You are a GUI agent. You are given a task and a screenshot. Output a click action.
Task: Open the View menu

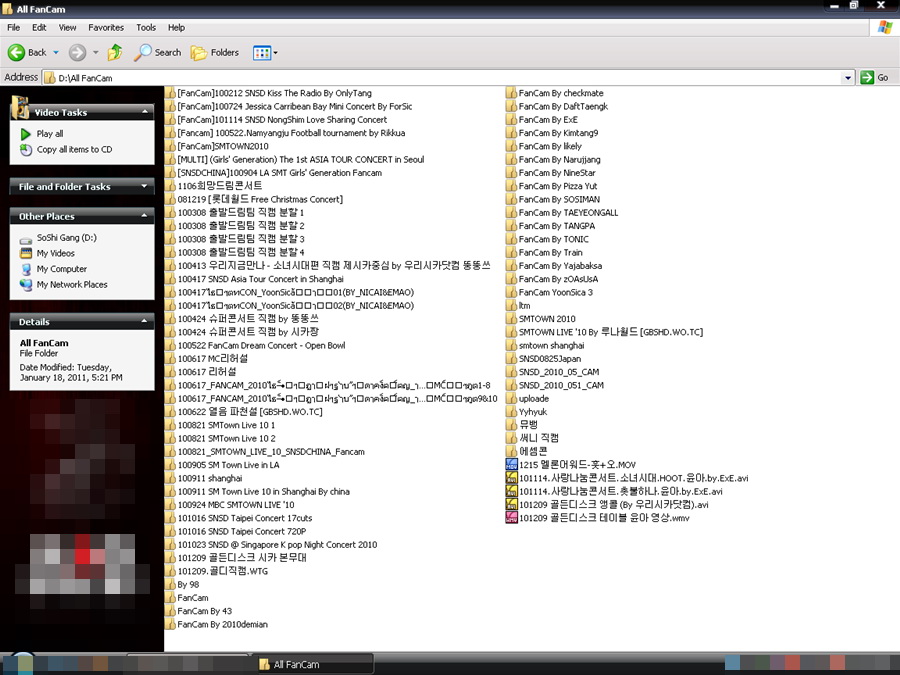point(67,28)
